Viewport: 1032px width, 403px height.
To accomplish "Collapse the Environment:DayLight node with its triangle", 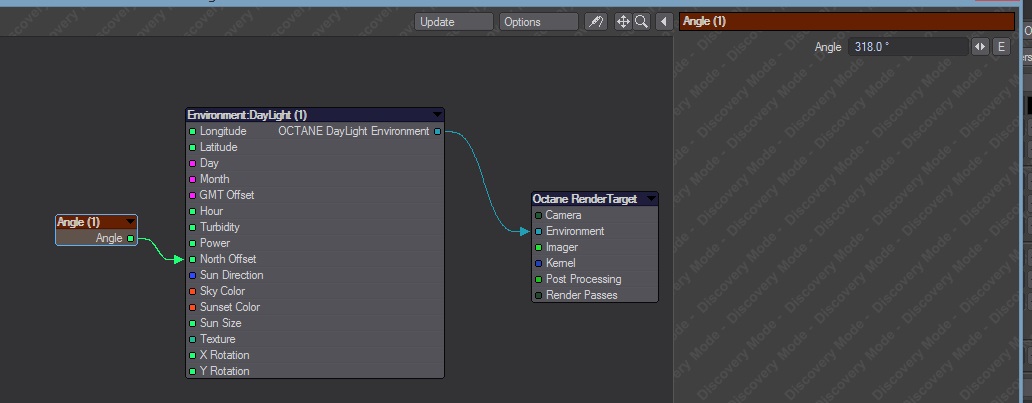I will [437, 115].
